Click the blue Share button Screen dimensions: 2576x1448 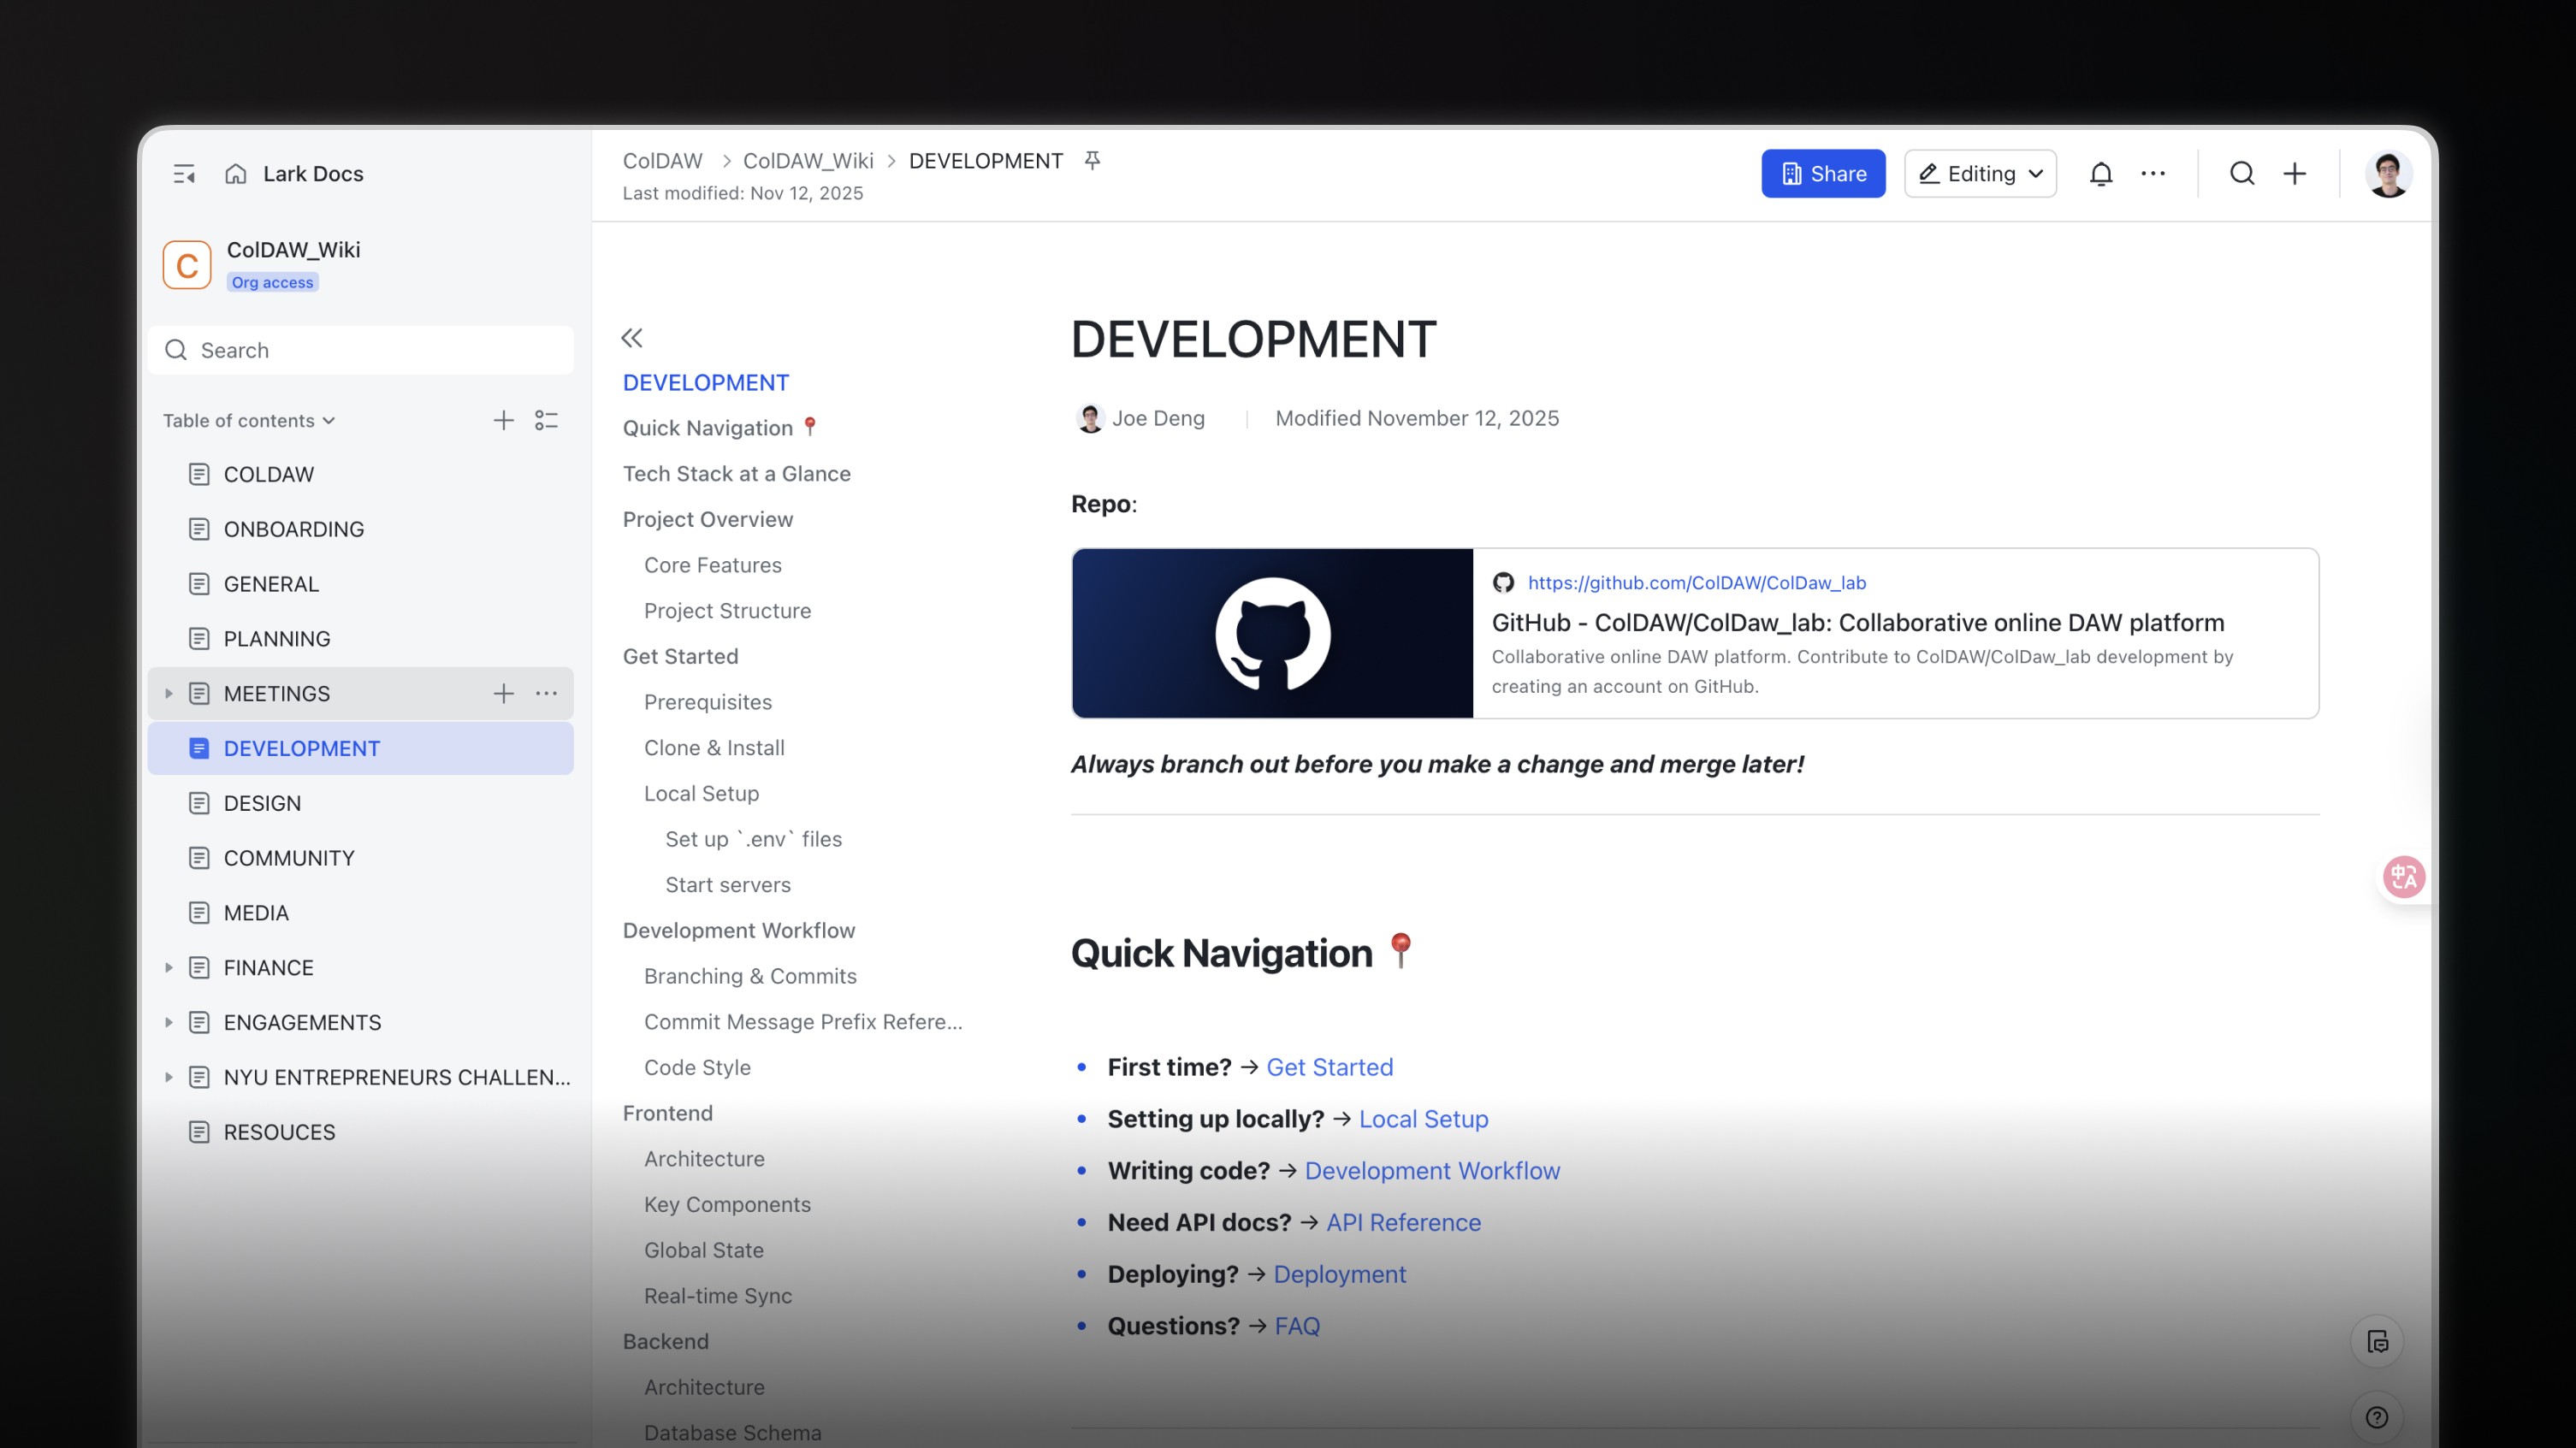pyautogui.click(x=1823, y=174)
